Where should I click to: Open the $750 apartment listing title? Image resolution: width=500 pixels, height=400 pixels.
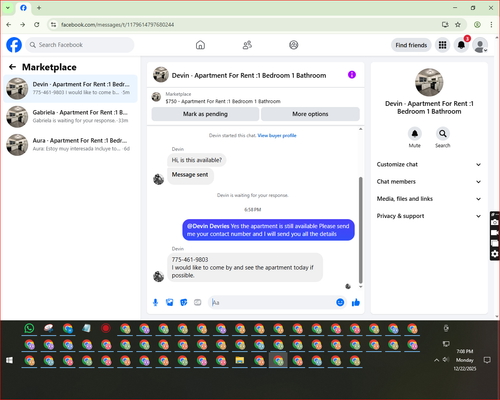(223, 101)
